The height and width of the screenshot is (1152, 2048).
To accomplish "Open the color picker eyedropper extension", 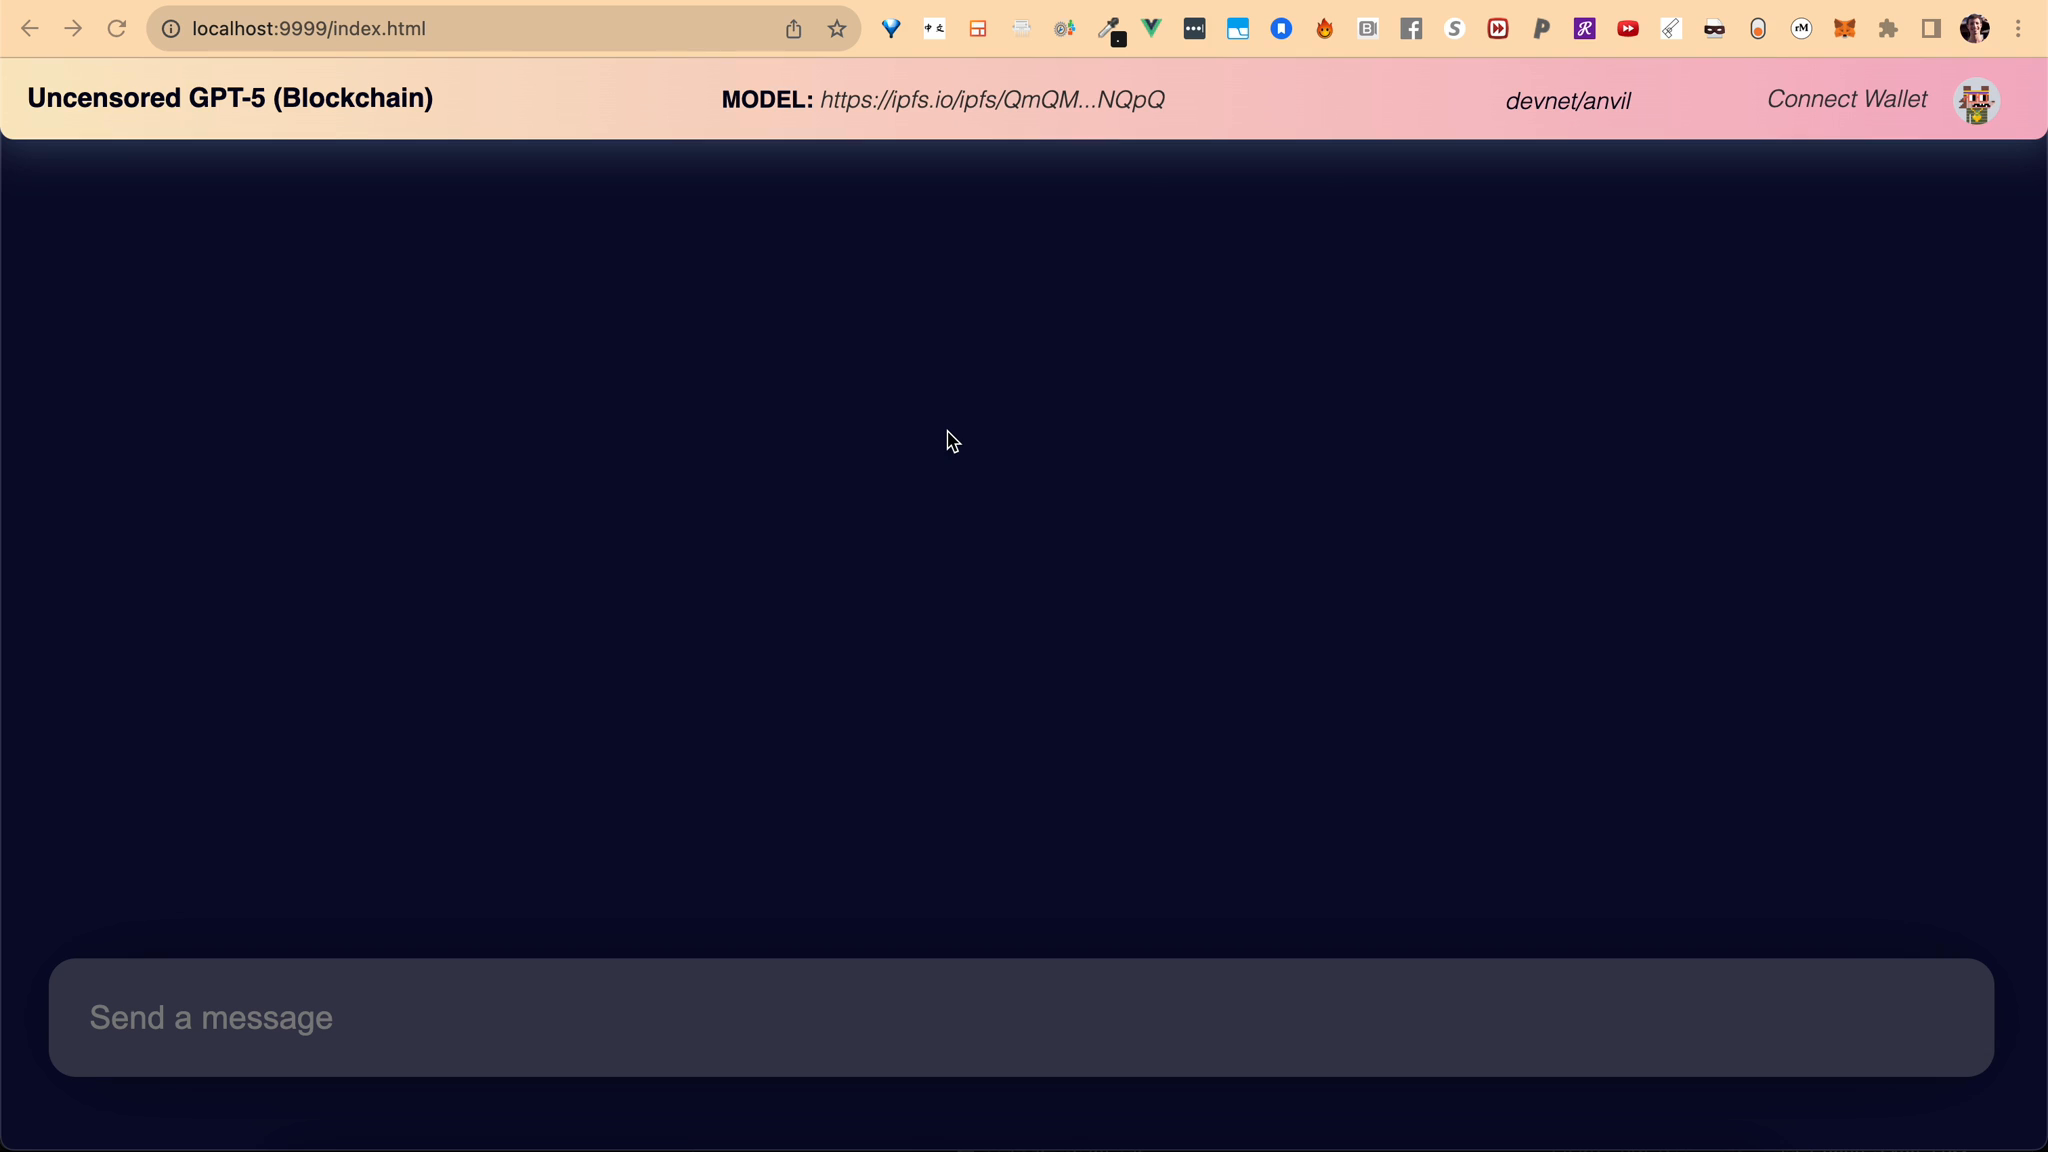I will click(x=1110, y=30).
